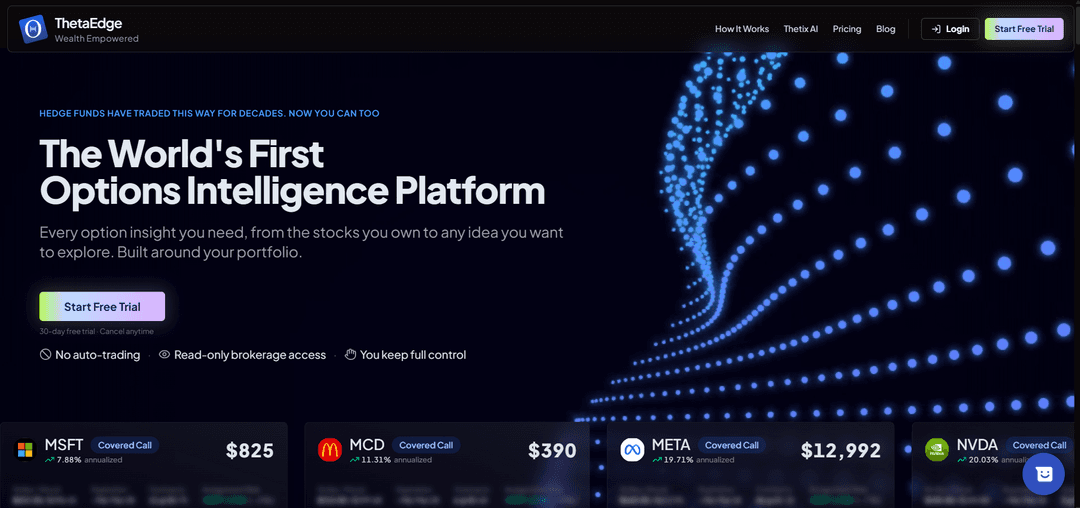Viewport: 1080px width, 508px height.
Task: Click the Covered Call badge on MCD
Action: pos(426,445)
